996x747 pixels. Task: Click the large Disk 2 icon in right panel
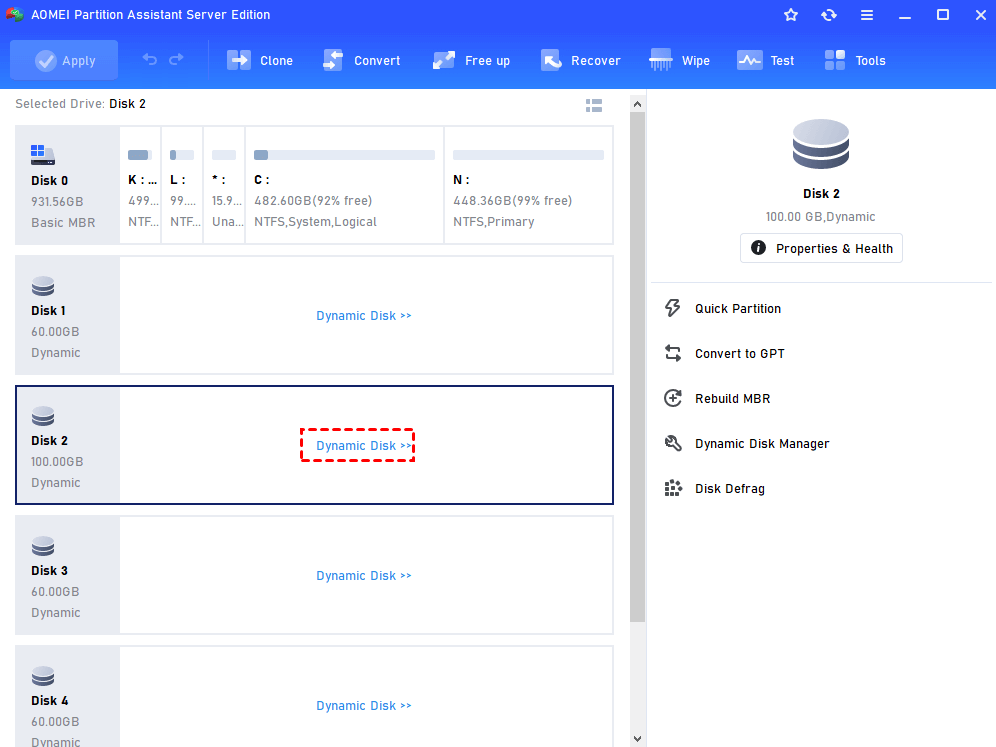[821, 144]
